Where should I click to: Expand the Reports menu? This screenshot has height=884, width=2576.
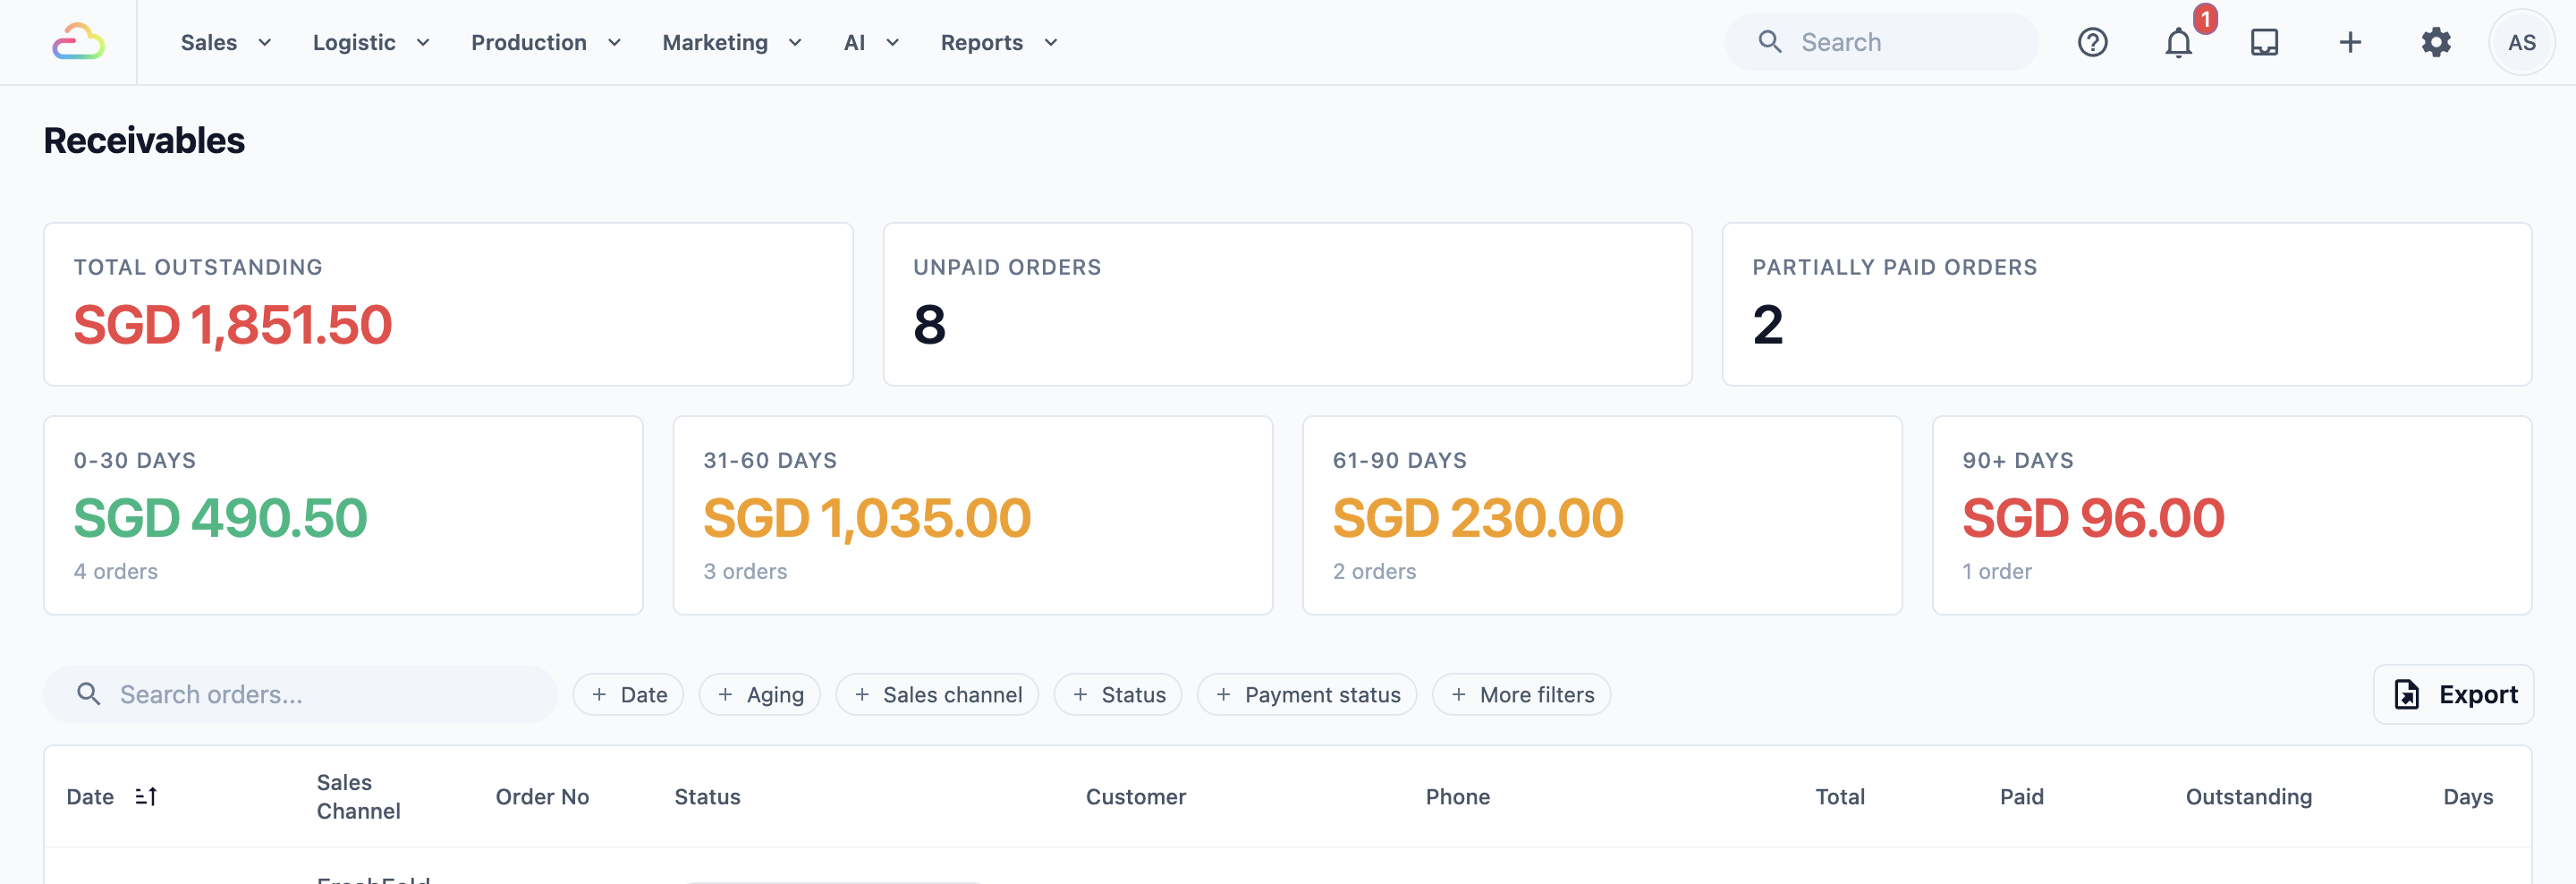pyautogui.click(x=999, y=42)
